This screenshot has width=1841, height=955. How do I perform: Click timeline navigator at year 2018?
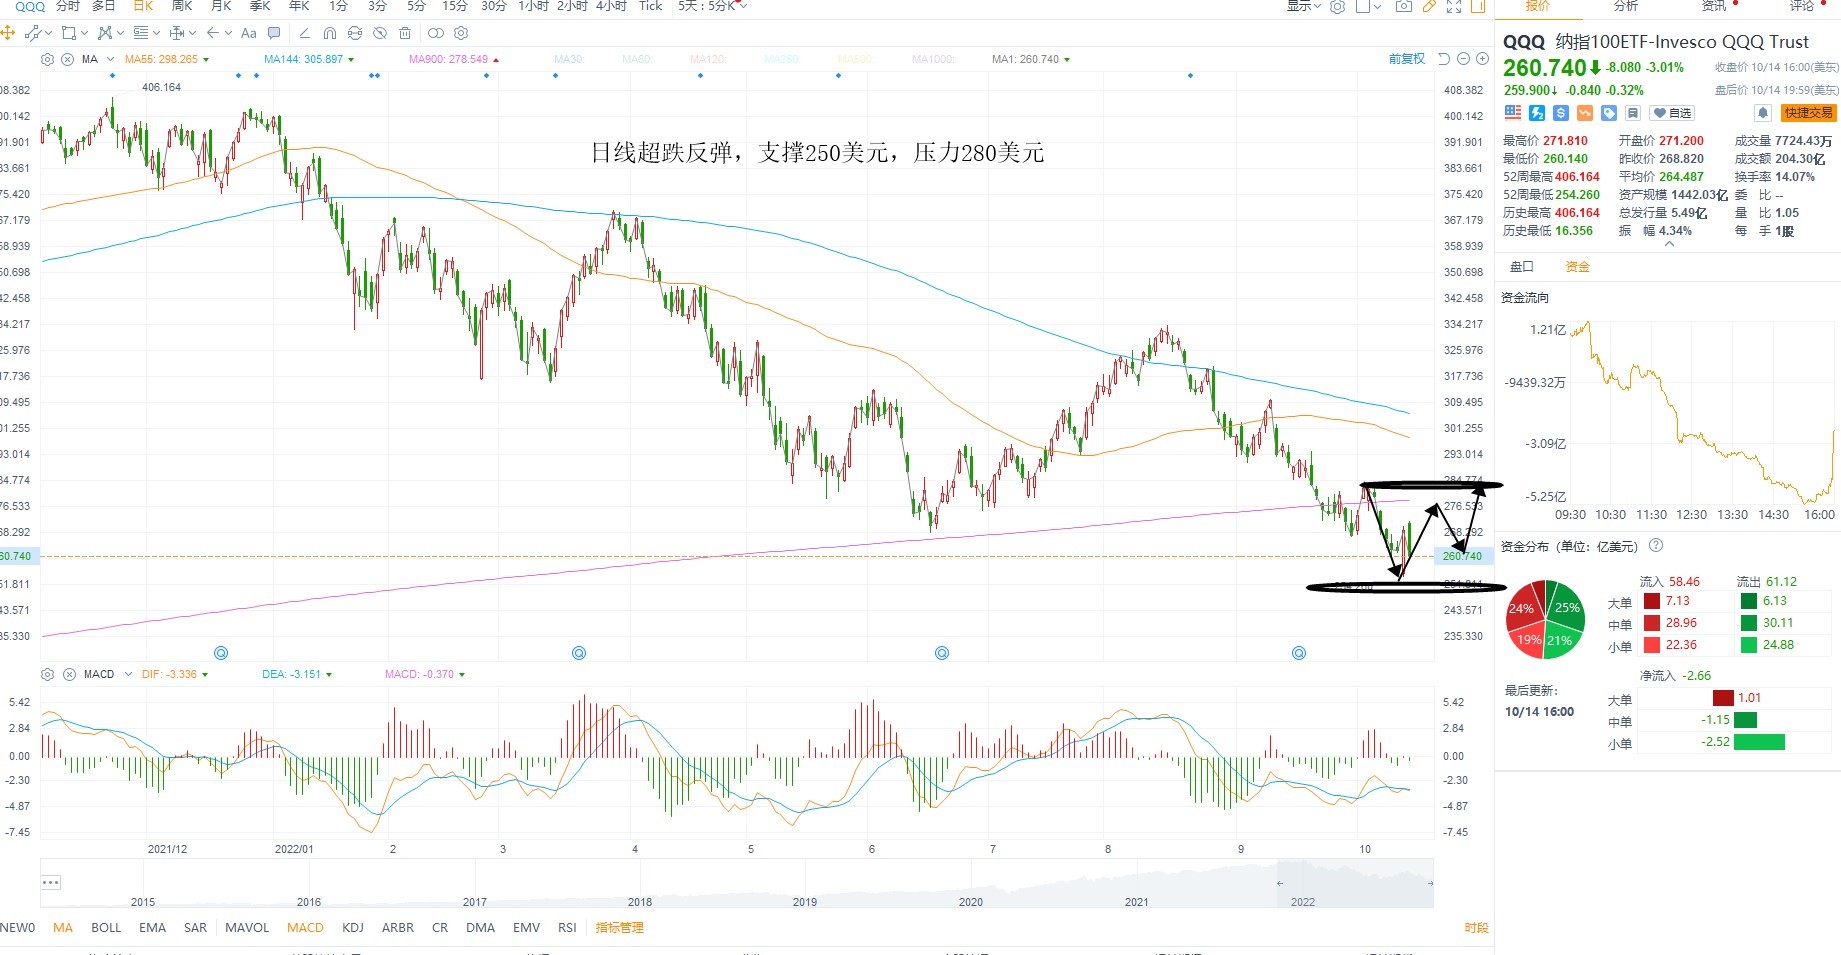[x=639, y=901]
